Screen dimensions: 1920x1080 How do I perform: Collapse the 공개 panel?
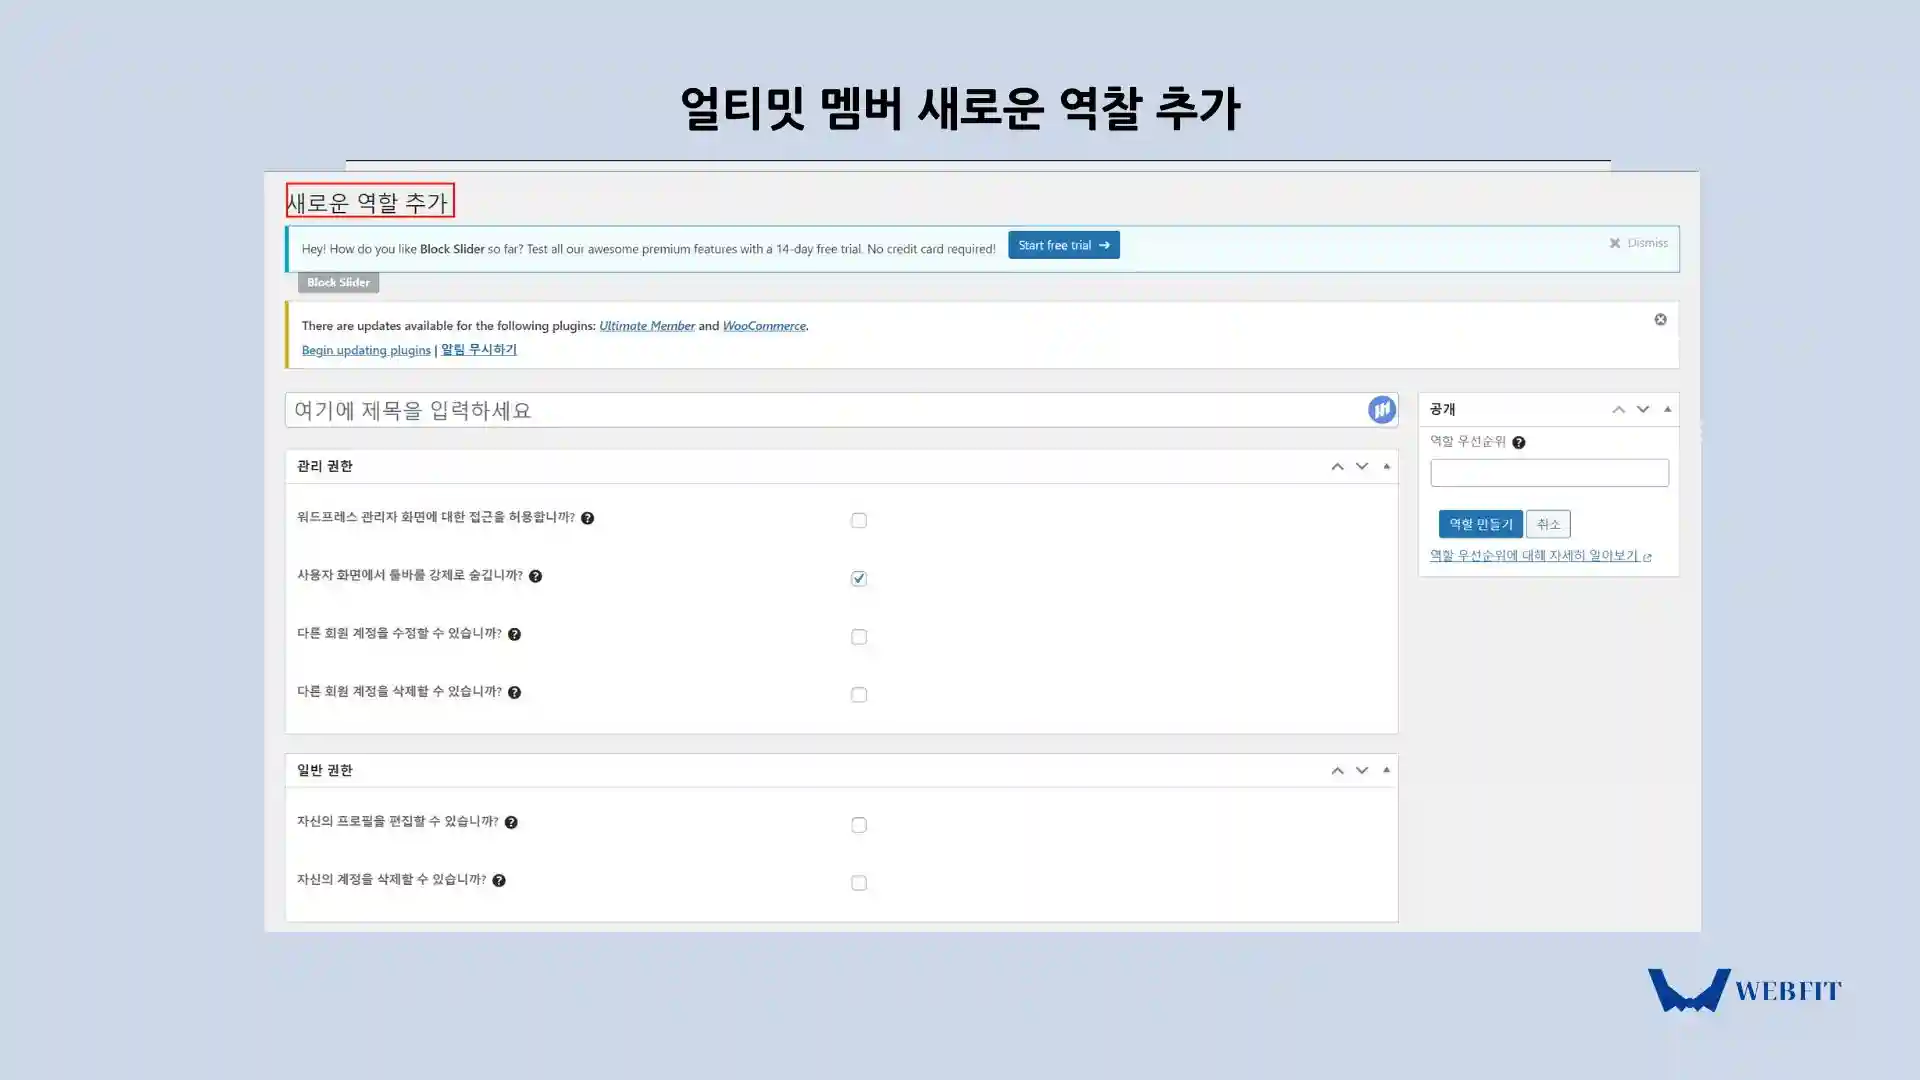coord(1667,409)
